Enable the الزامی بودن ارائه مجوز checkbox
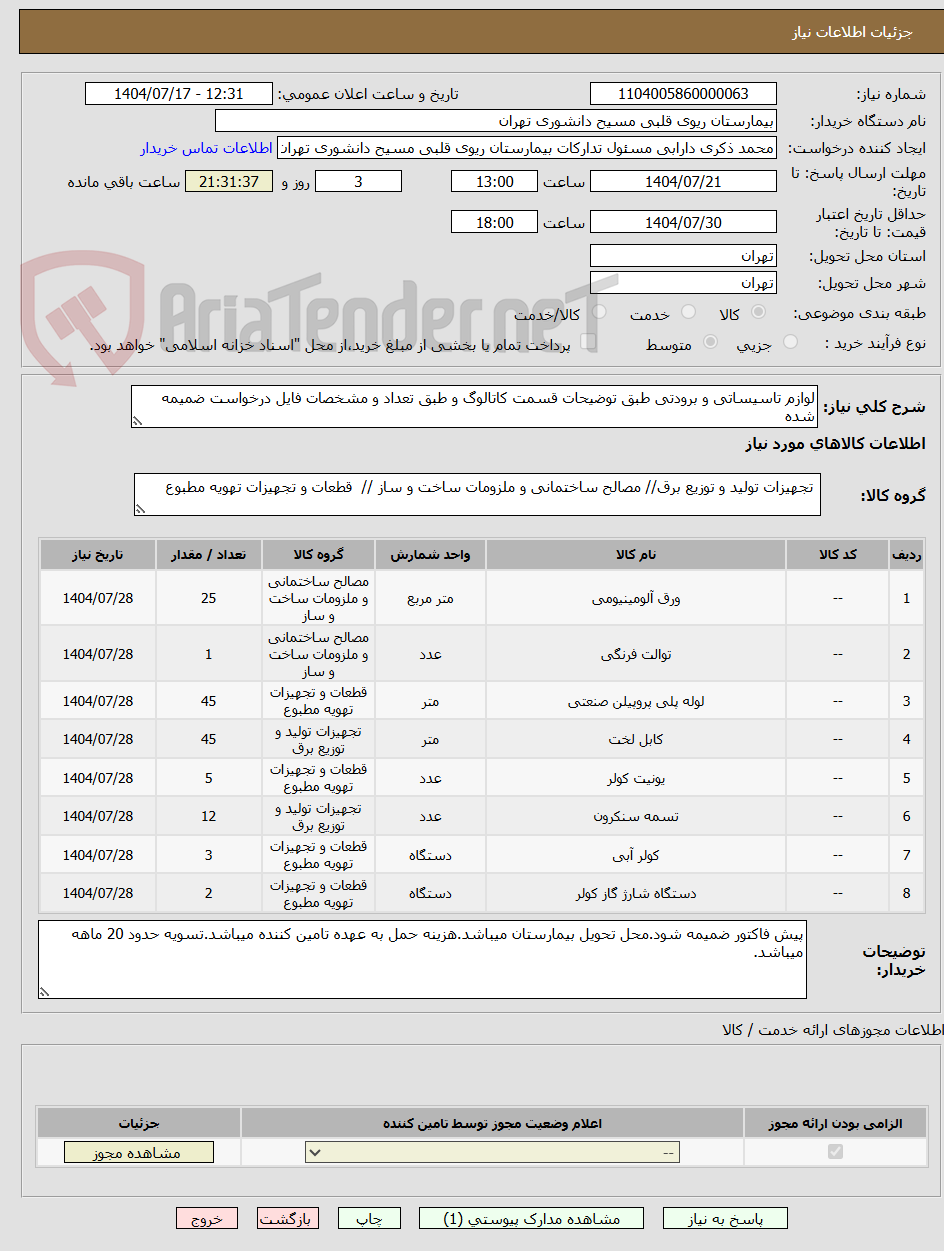The height and width of the screenshot is (1251, 944). (x=836, y=1151)
